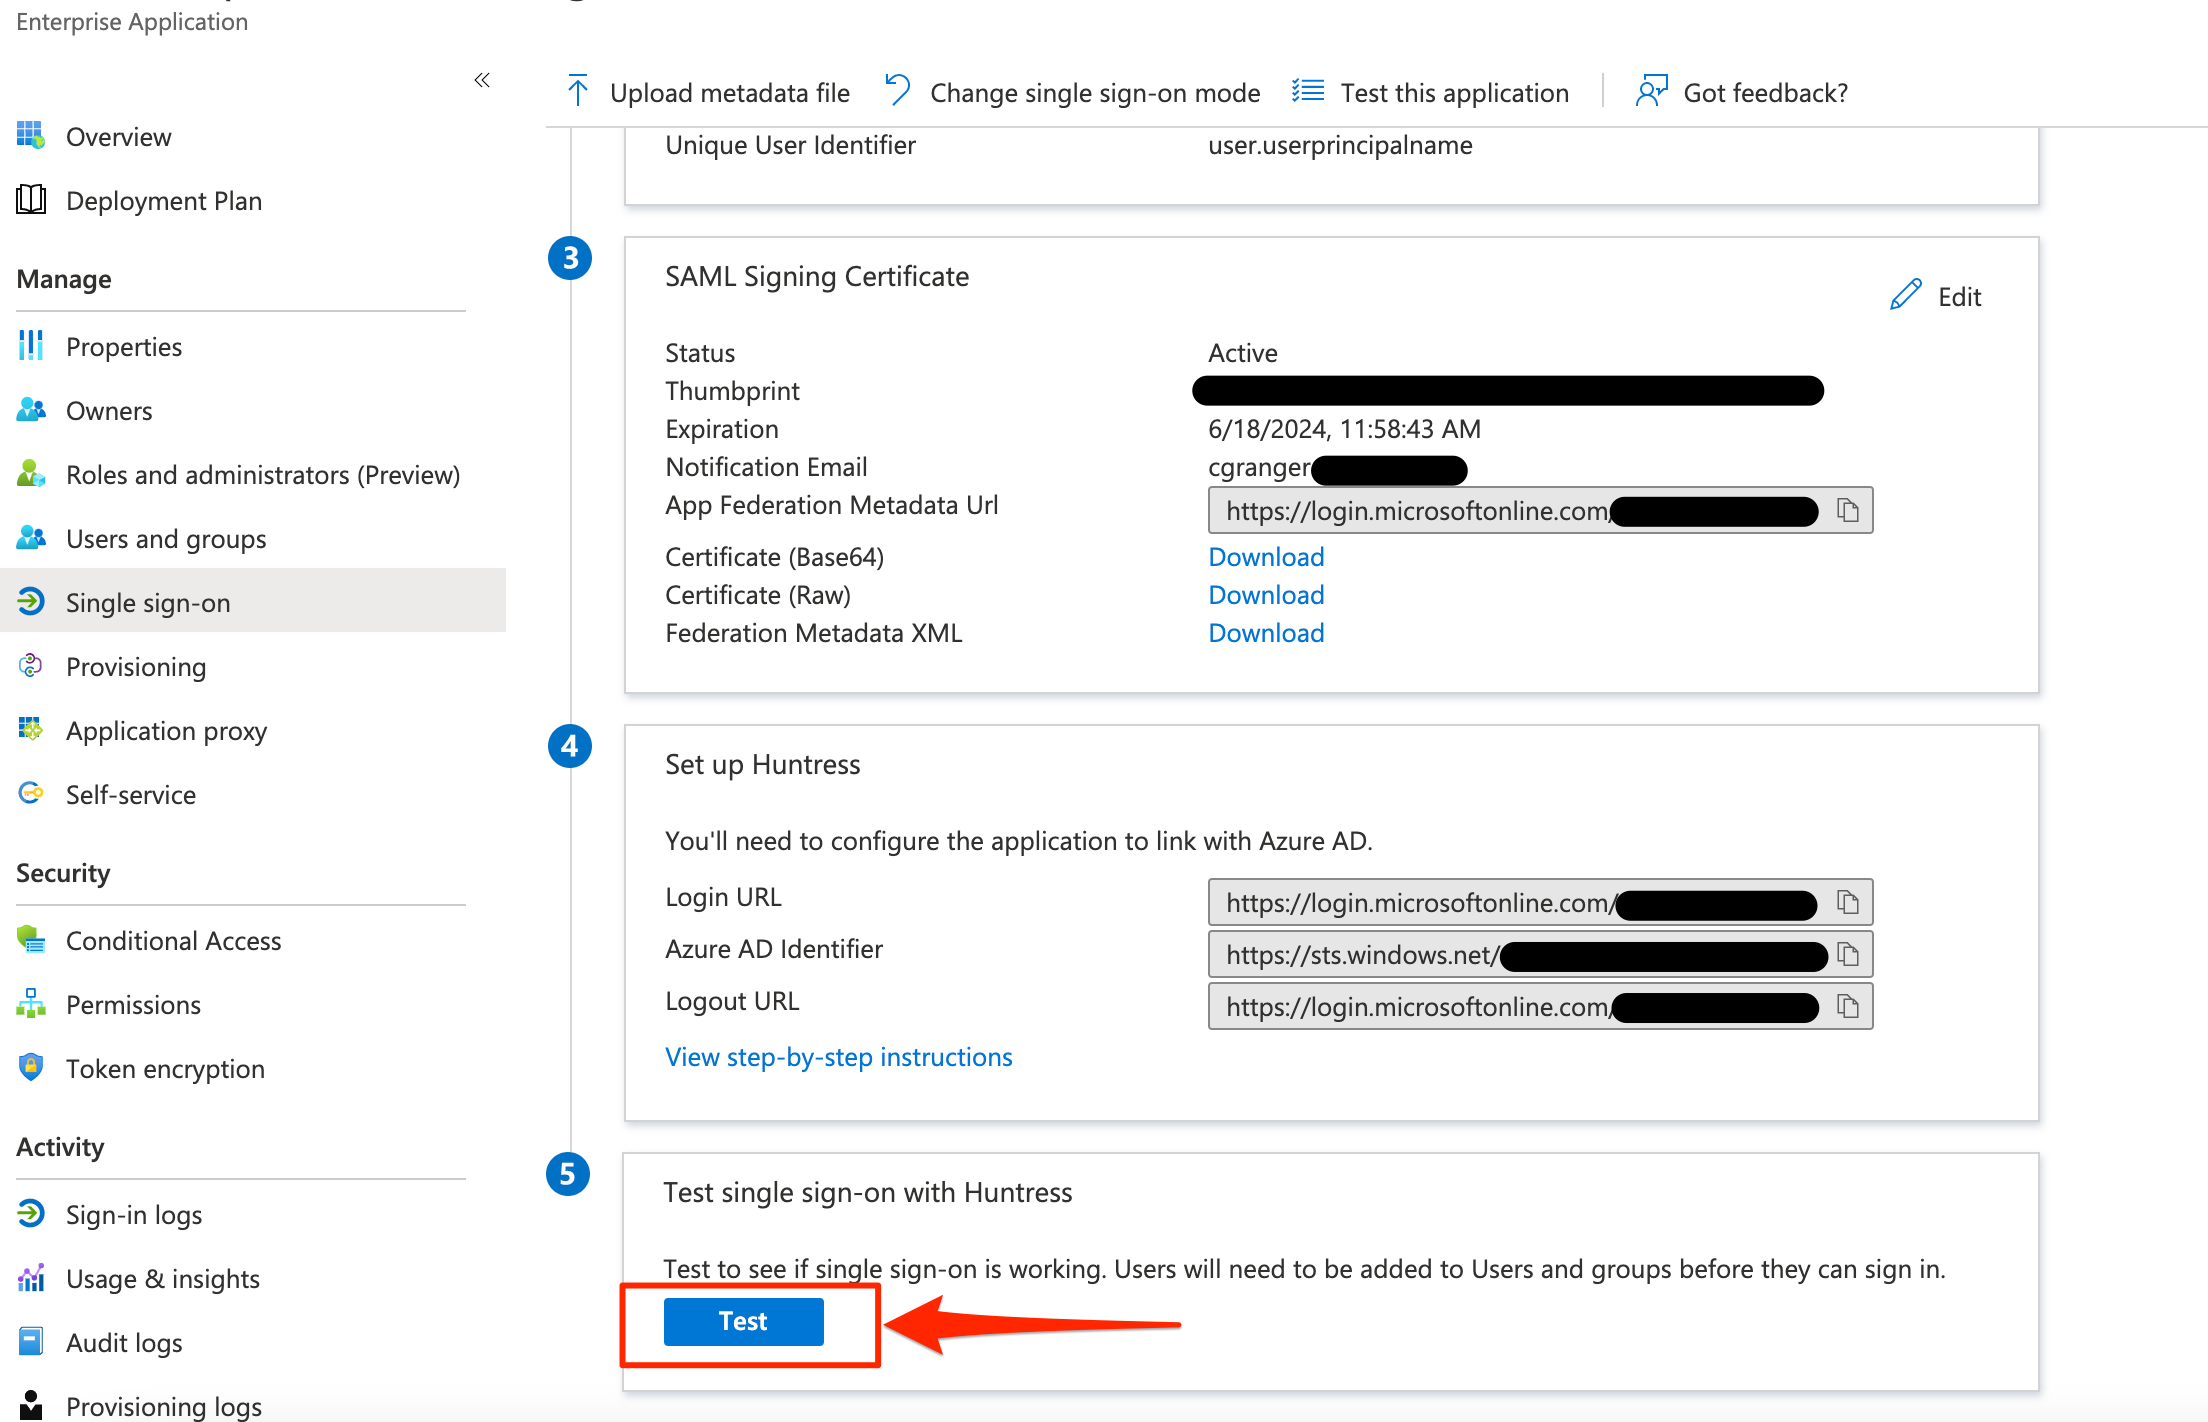Download Certificate (Raw)
The height and width of the screenshot is (1422, 2208).
(x=1266, y=594)
